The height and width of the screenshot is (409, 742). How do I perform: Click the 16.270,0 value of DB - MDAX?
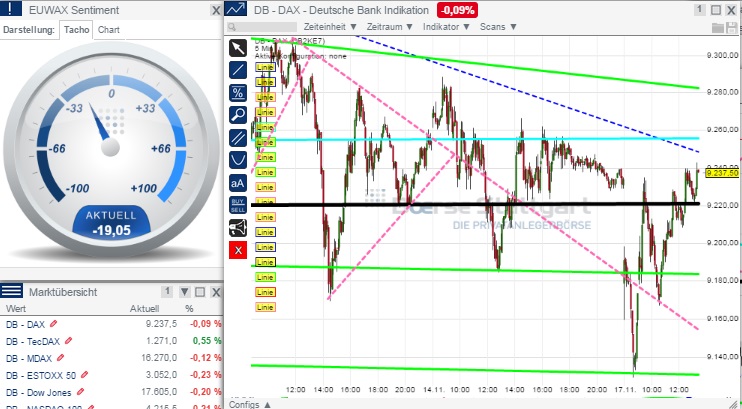point(159,358)
